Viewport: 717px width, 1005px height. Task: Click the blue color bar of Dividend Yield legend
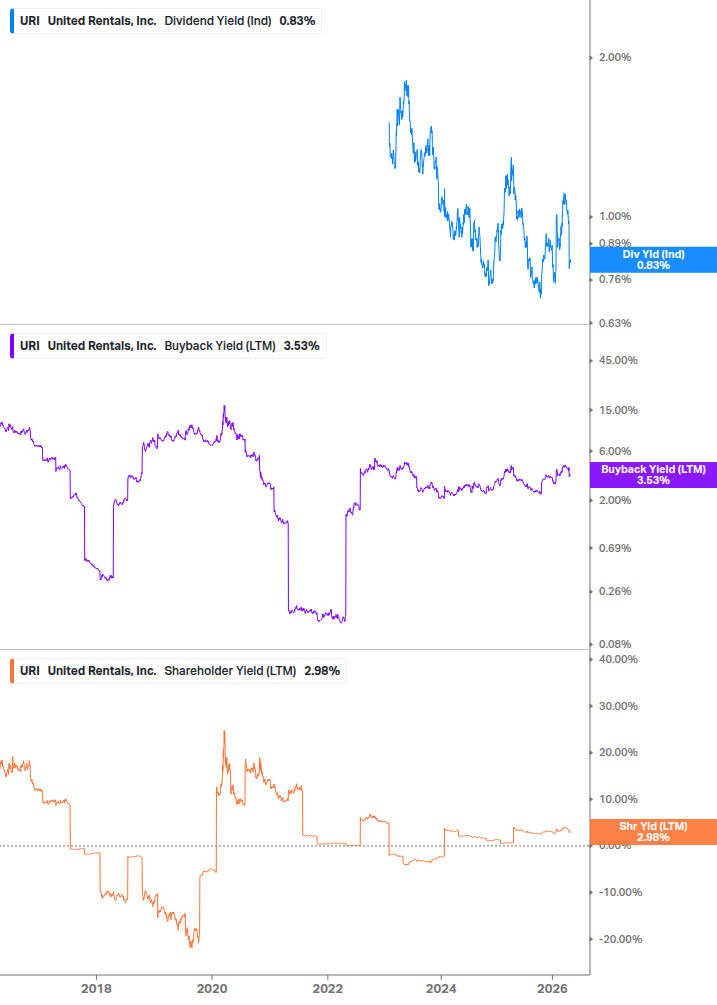[x=12, y=21]
